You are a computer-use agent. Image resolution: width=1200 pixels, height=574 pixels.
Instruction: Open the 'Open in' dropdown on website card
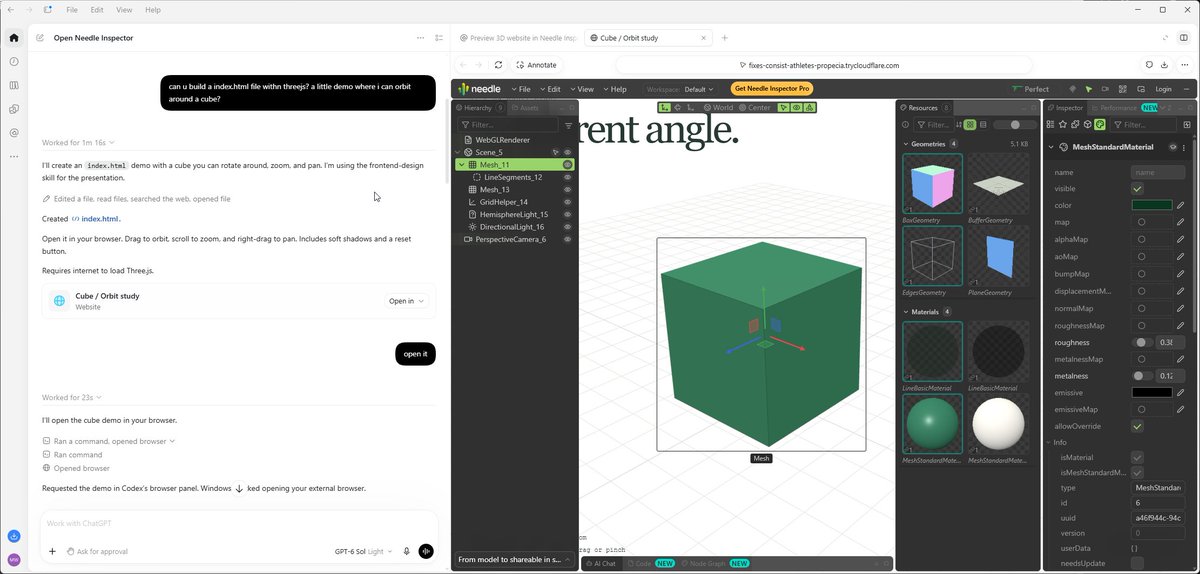coord(407,301)
